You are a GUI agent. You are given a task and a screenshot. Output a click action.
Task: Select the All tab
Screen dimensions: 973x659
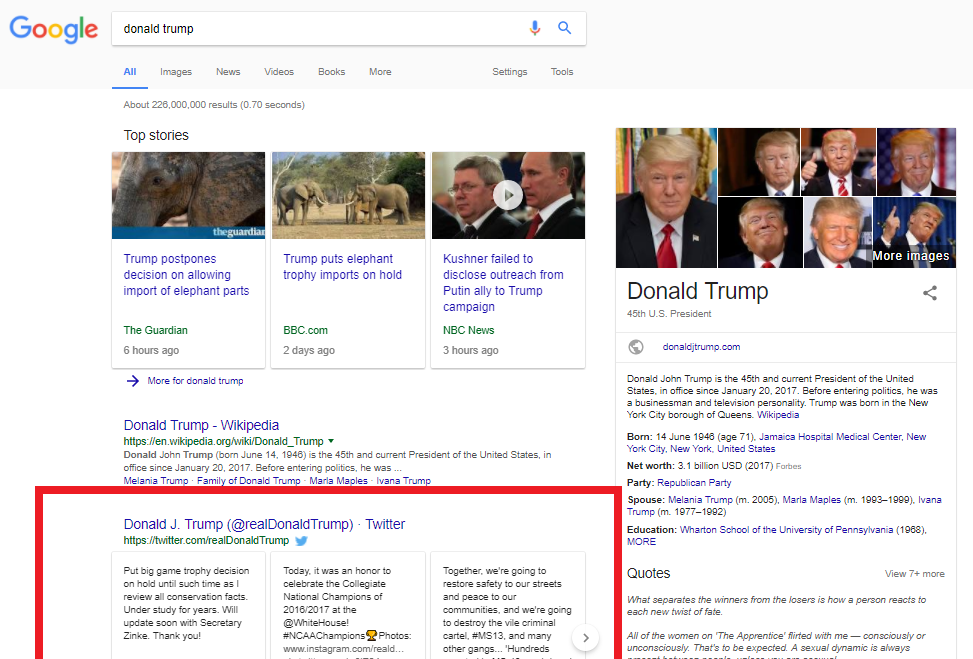(130, 72)
